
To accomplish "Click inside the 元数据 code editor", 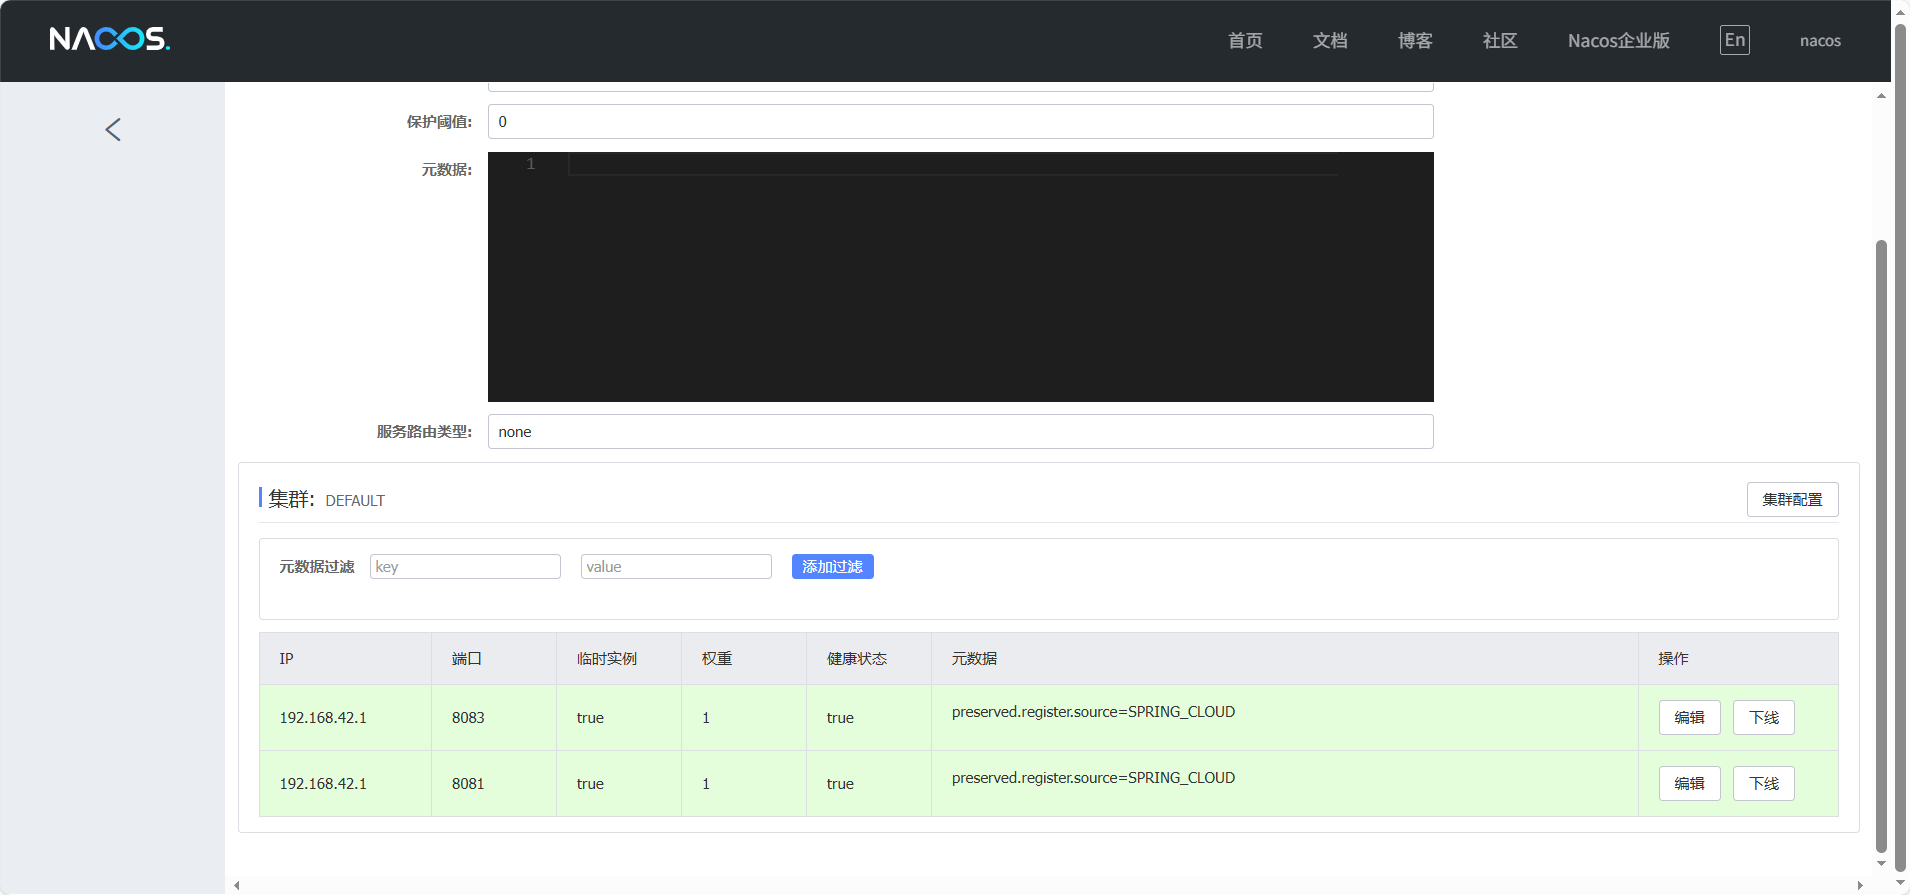I will 960,277.
